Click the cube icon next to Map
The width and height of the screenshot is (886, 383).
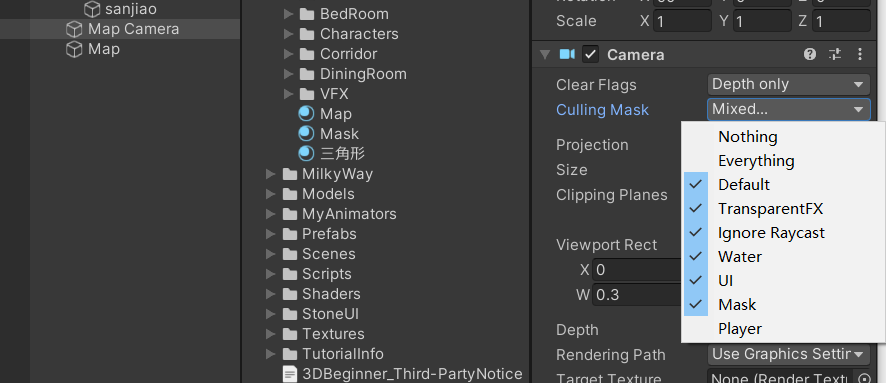(74, 49)
